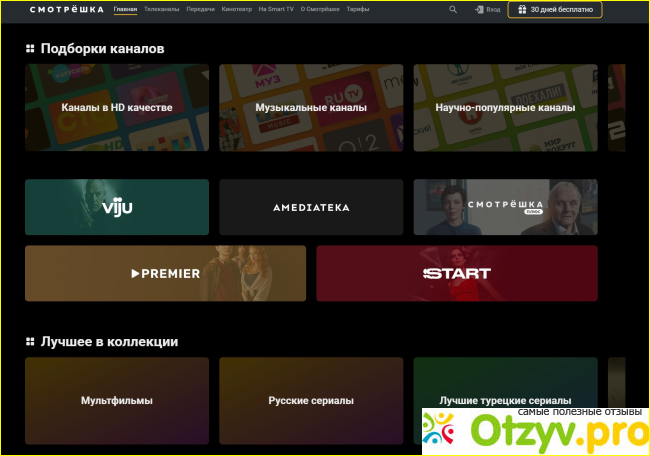The height and width of the screenshot is (456, 650).
Task: Open the О Смотрёшке page
Action: (320, 9)
